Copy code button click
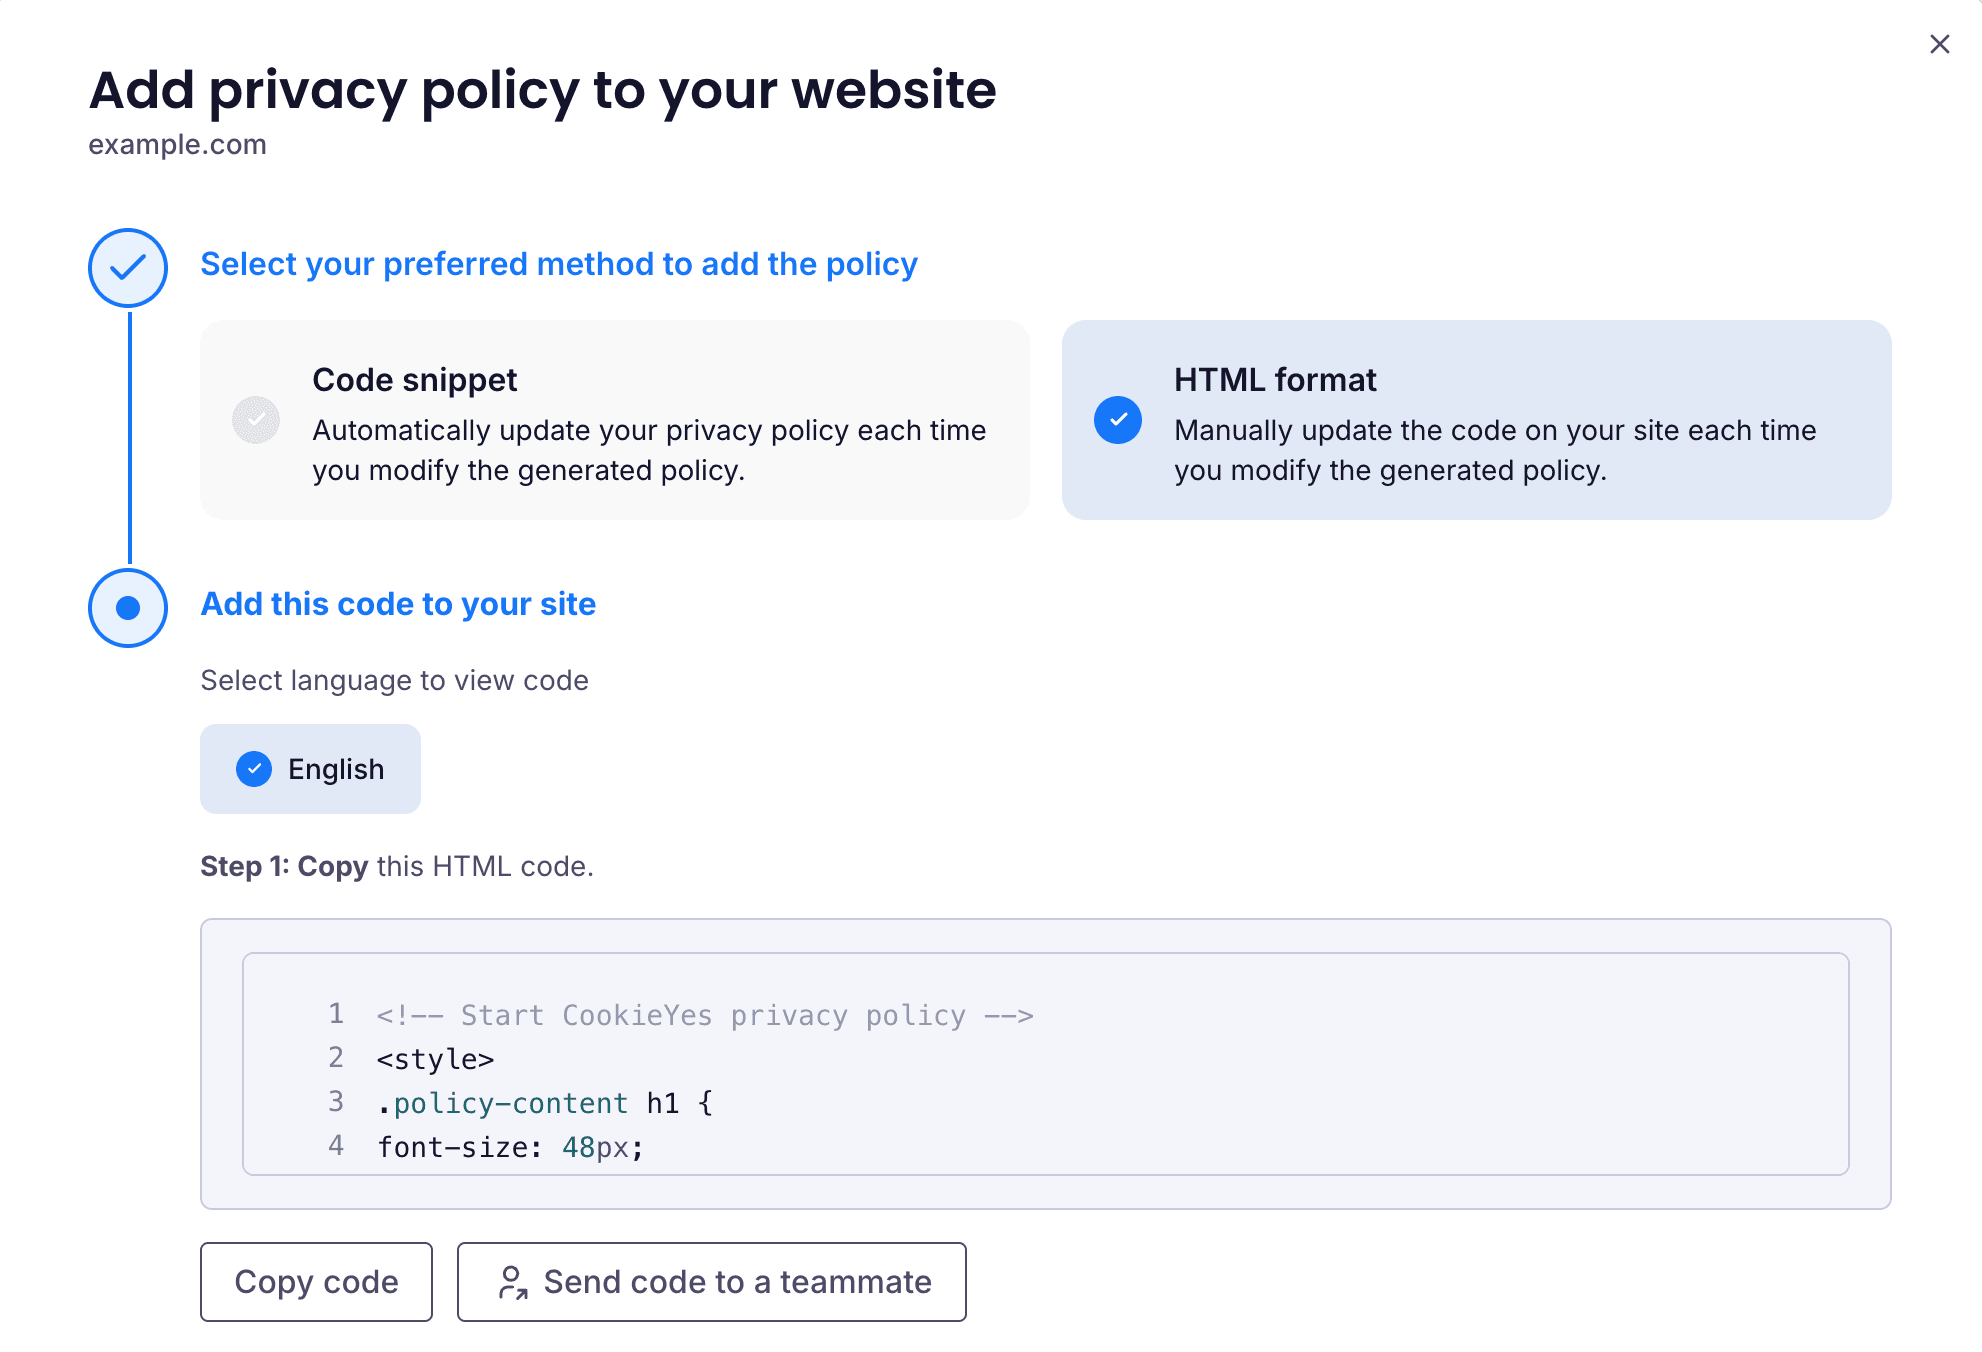 coord(316,1282)
